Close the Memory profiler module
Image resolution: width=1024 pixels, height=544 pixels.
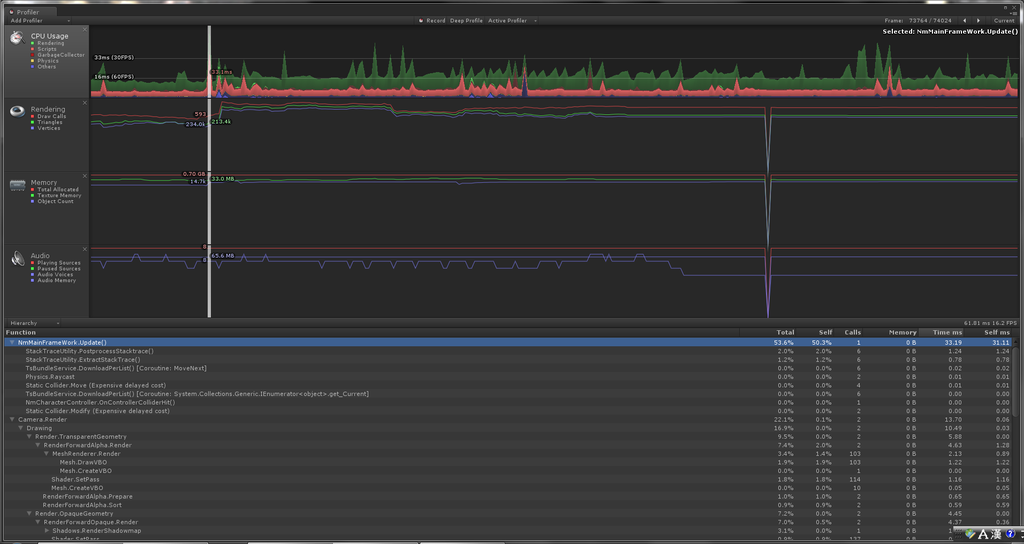(85, 176)
